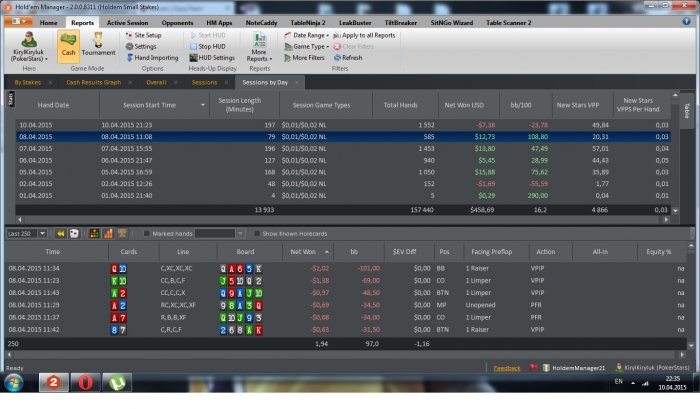
Task: Open the Windows Start menu
Action: (14, 383)
